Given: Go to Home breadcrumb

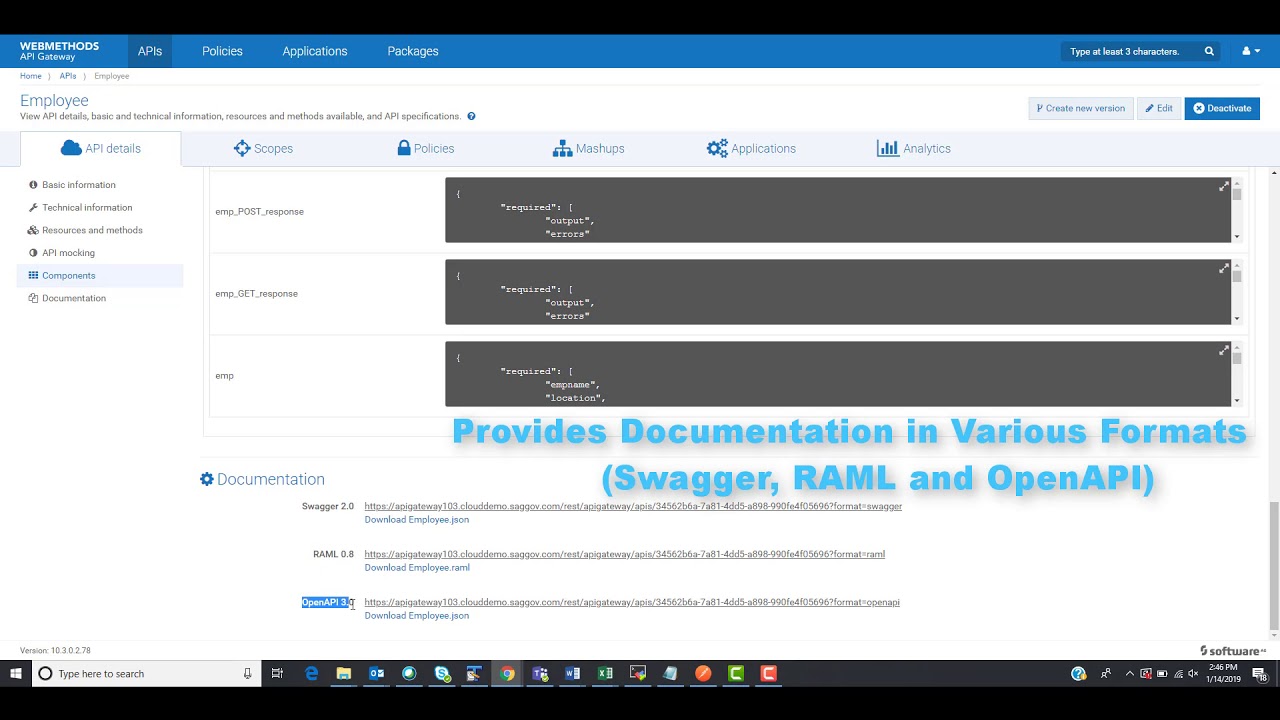Looking at the screenshot, I should (x=31, y=76).
